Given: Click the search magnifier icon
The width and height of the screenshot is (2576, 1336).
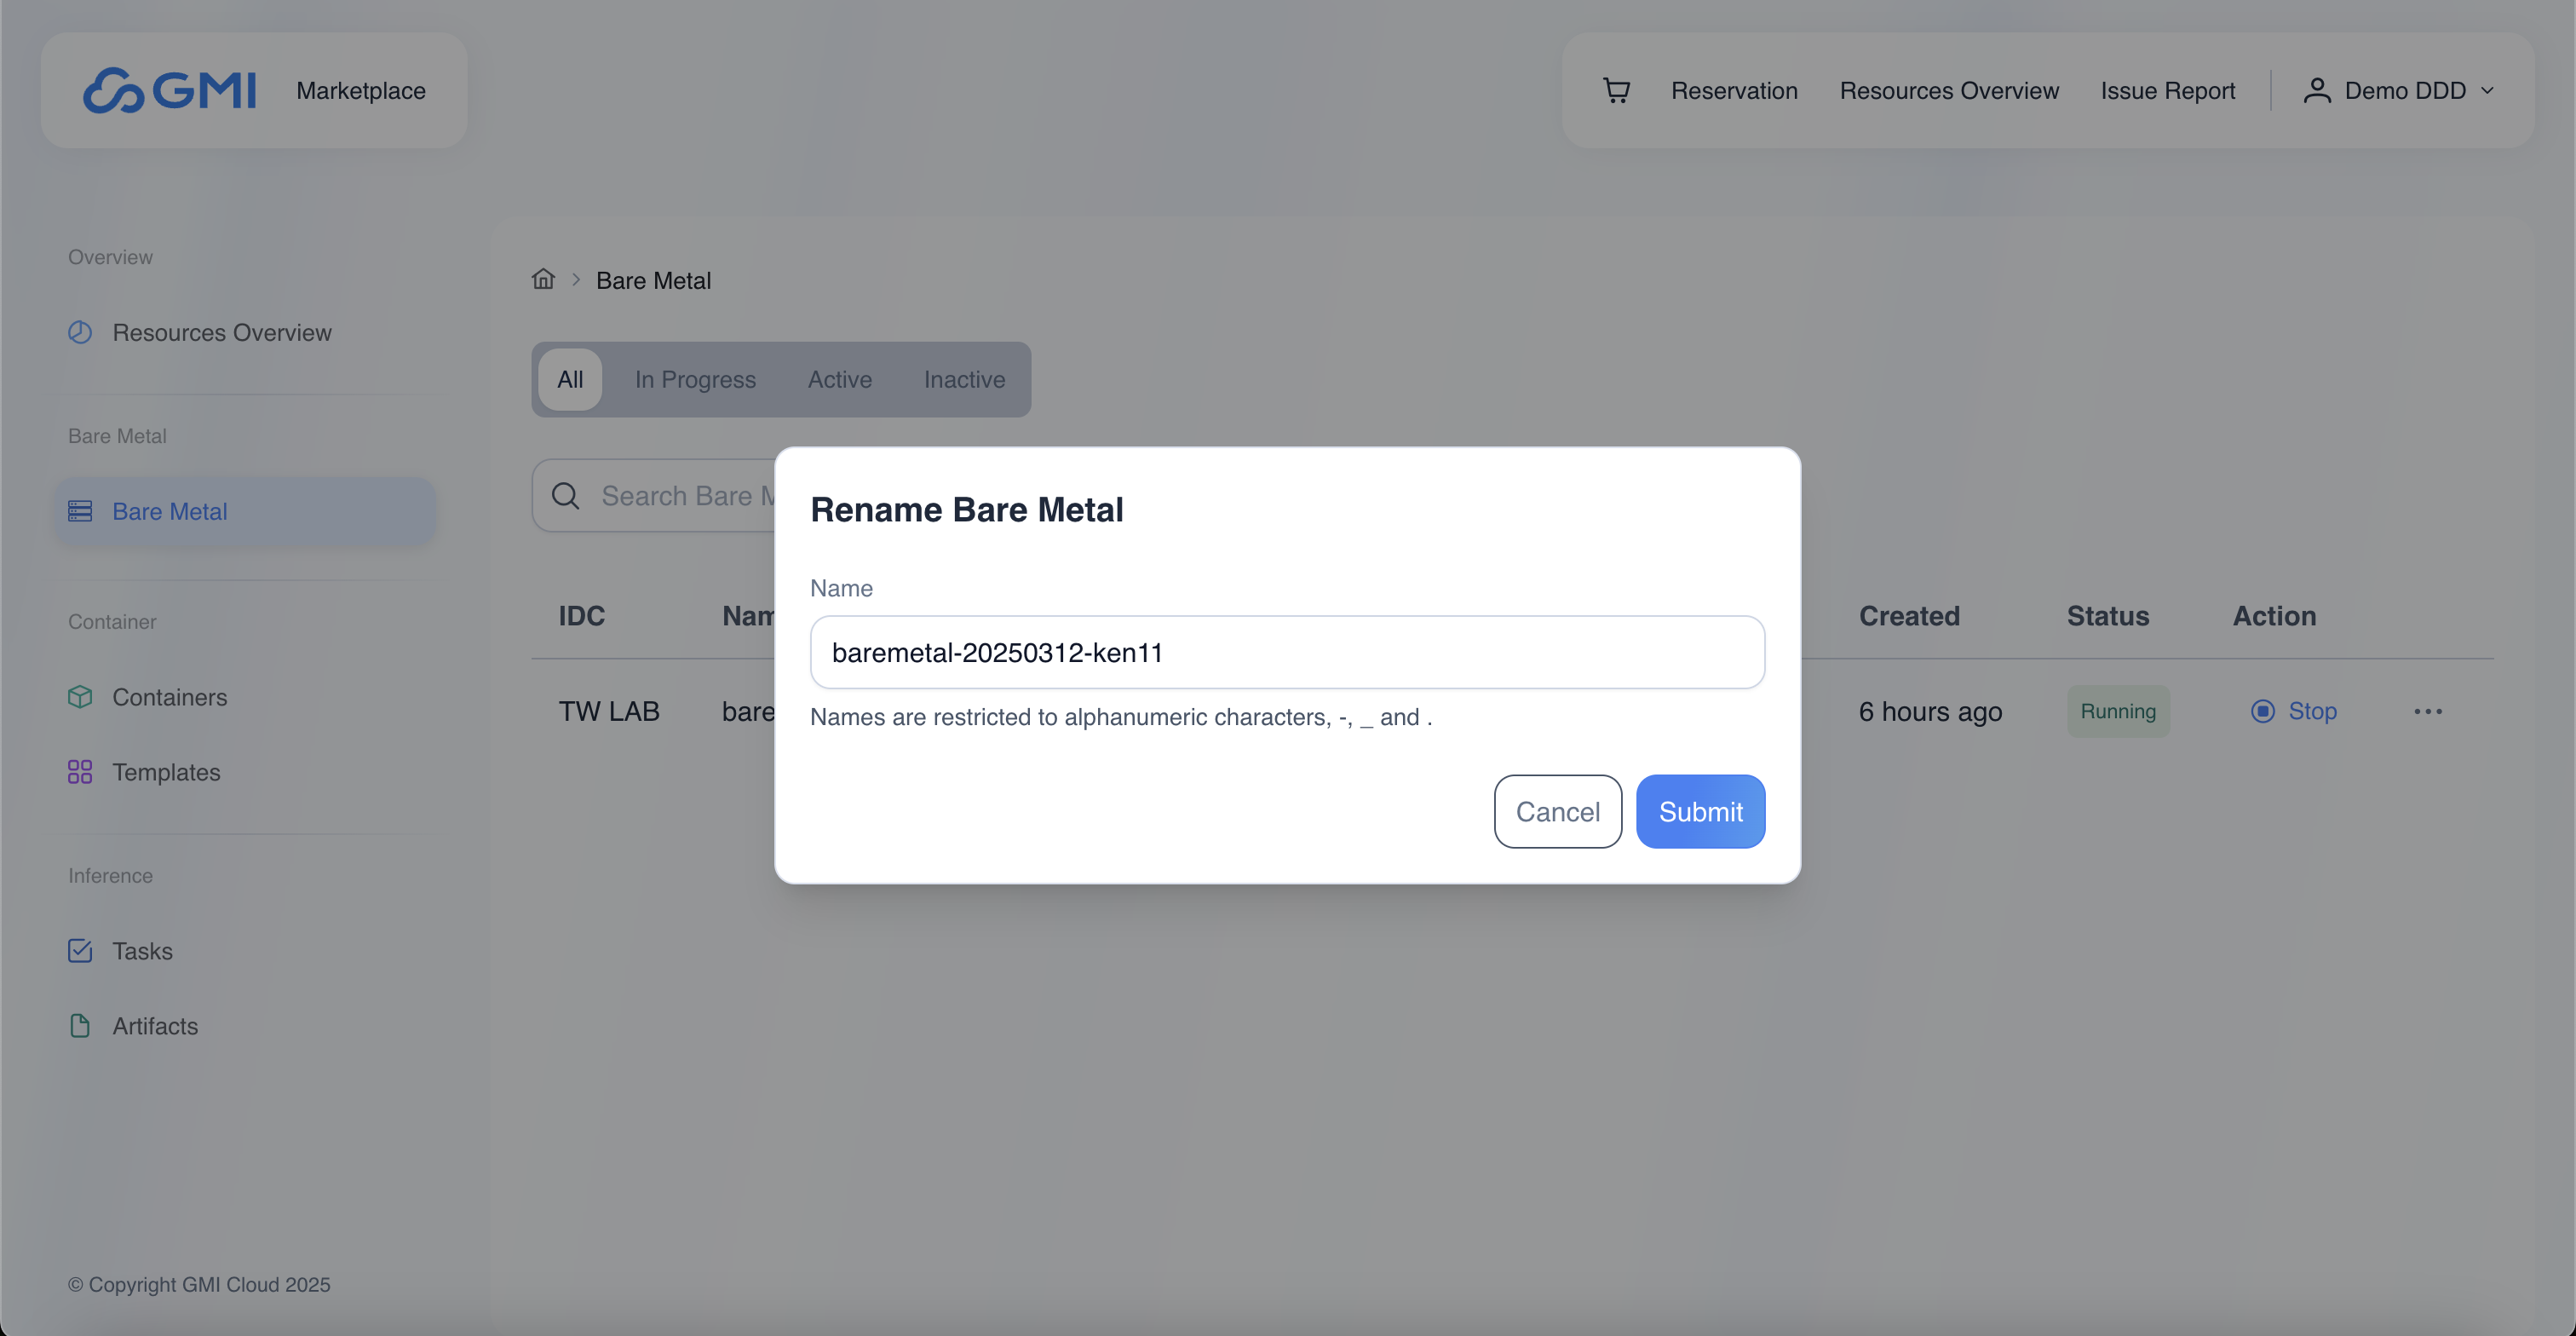Looking at the screenshot, I should [x=566, y=495].
